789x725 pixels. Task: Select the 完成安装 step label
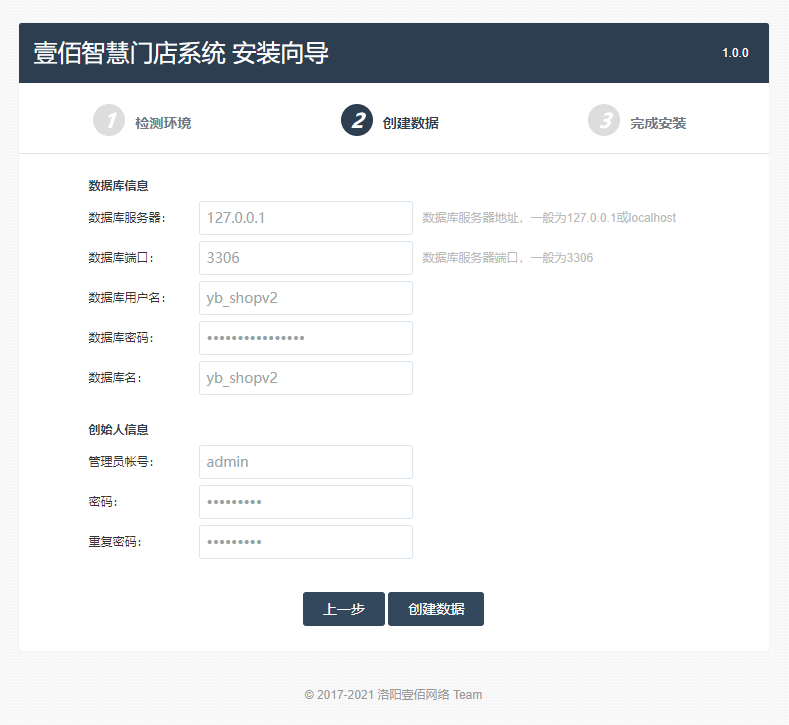pos(658,123)
